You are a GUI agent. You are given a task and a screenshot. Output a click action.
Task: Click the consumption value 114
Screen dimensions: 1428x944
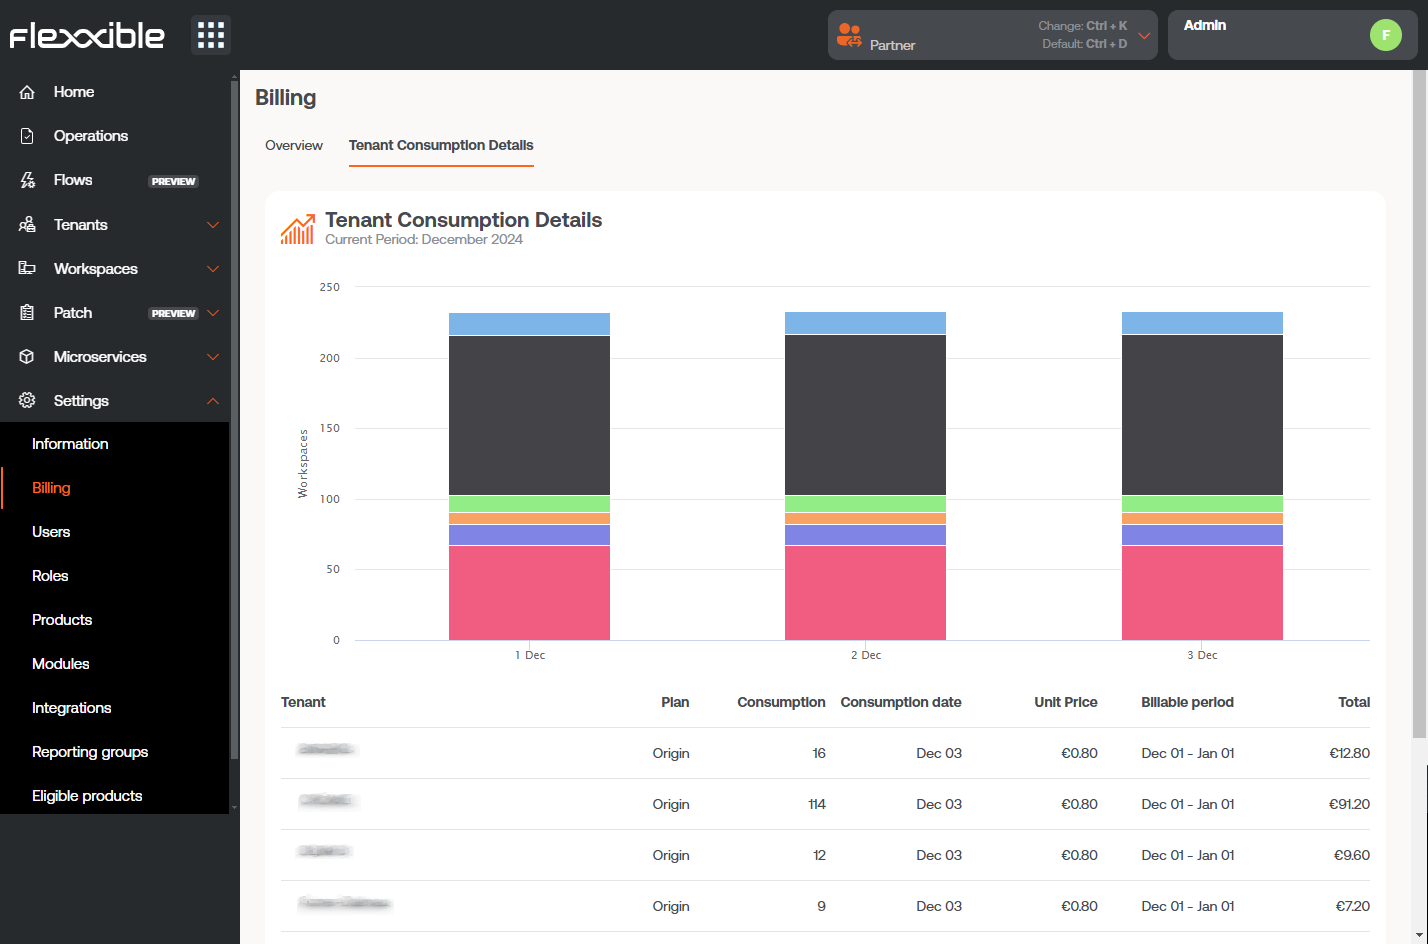click(x=817, y=804)
